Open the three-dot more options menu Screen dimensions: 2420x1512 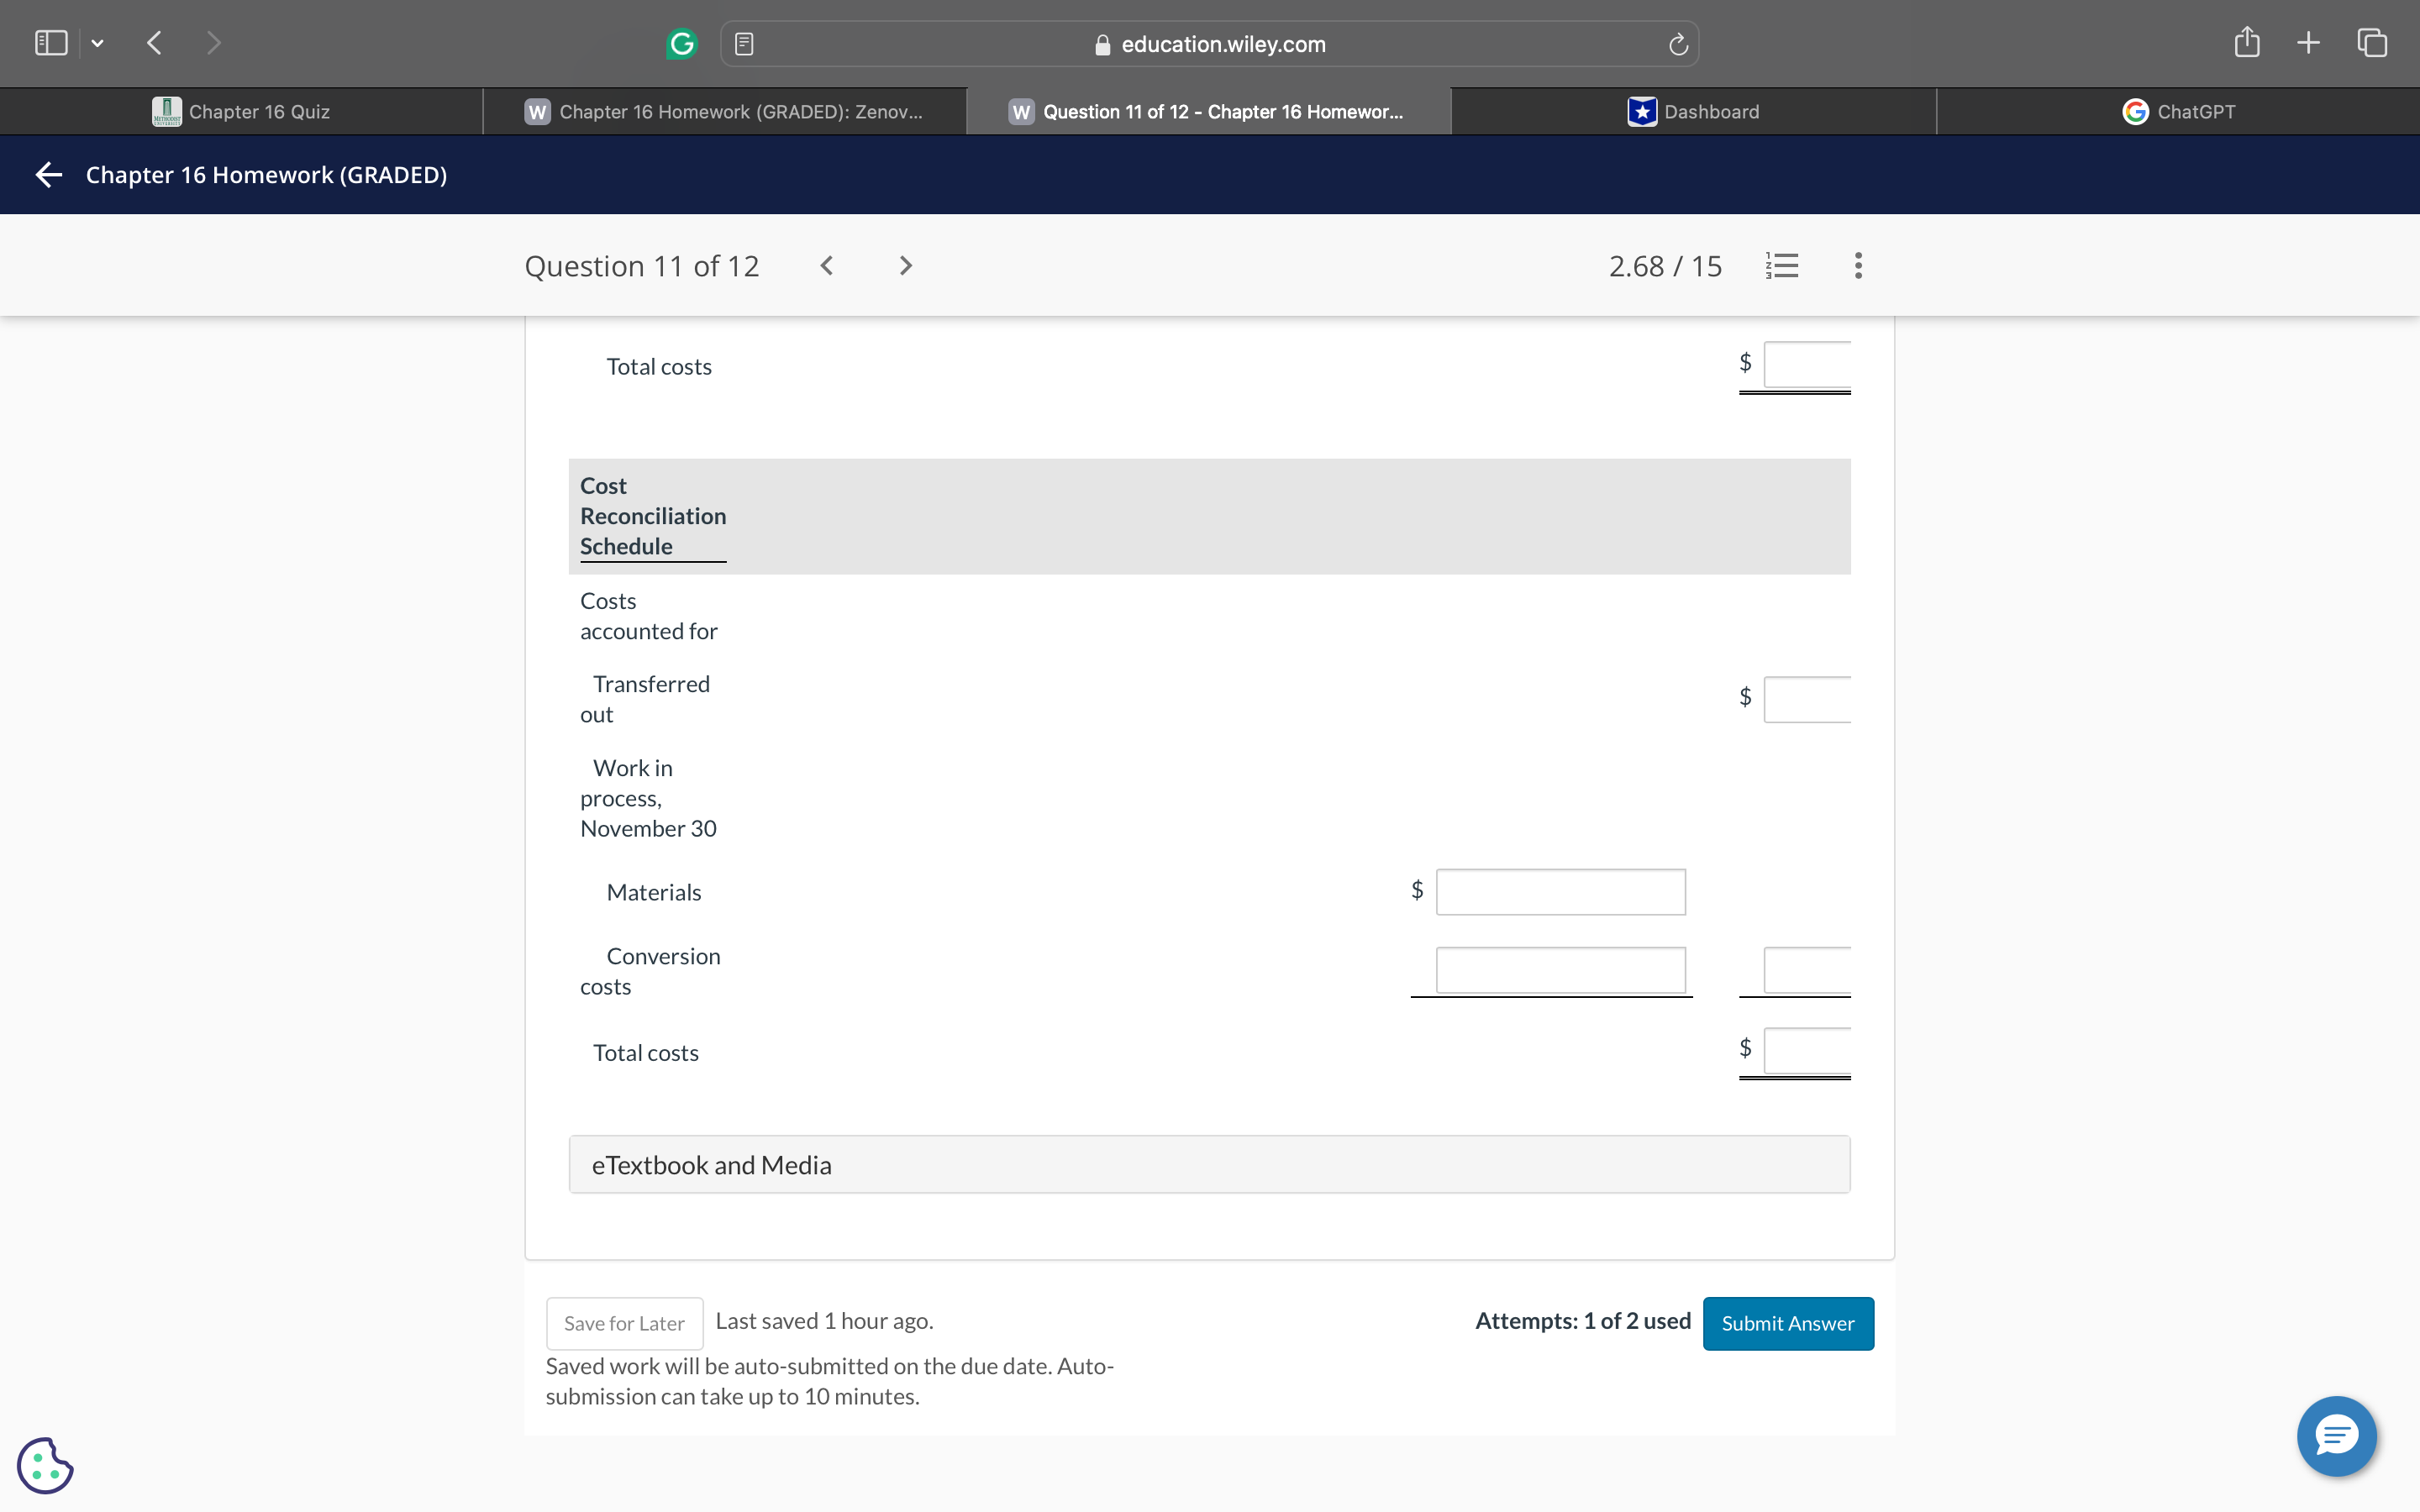point(1858,265)
